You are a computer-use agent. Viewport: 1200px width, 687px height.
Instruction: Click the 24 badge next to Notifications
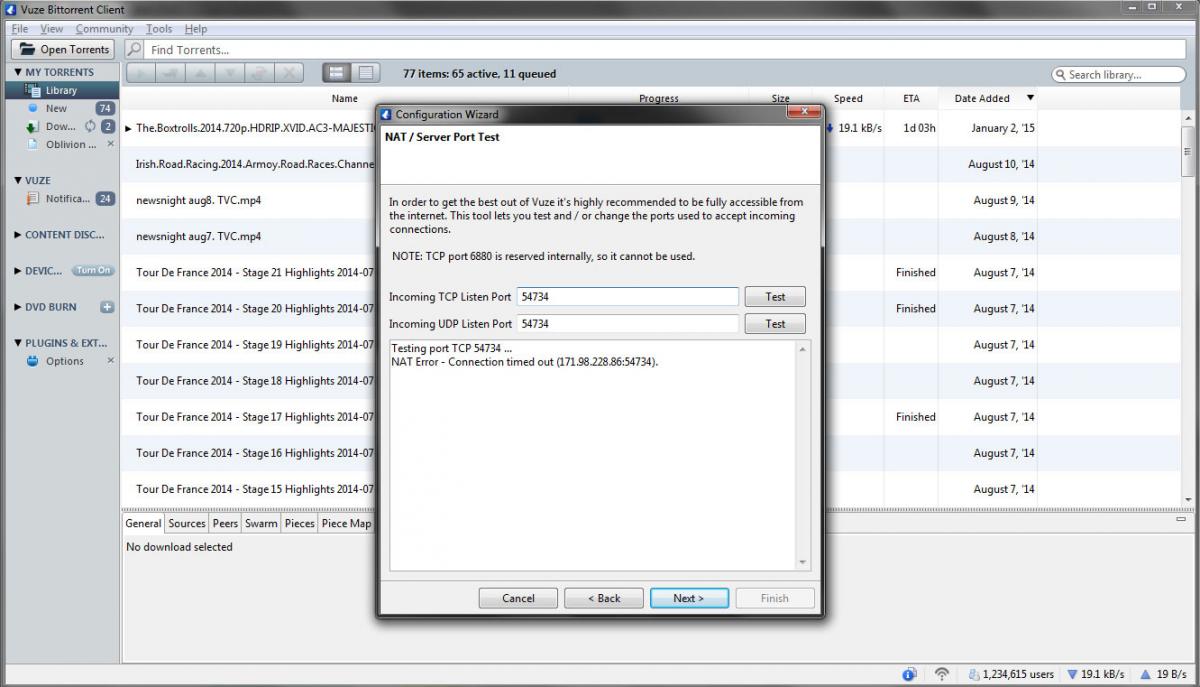[105, 198]
